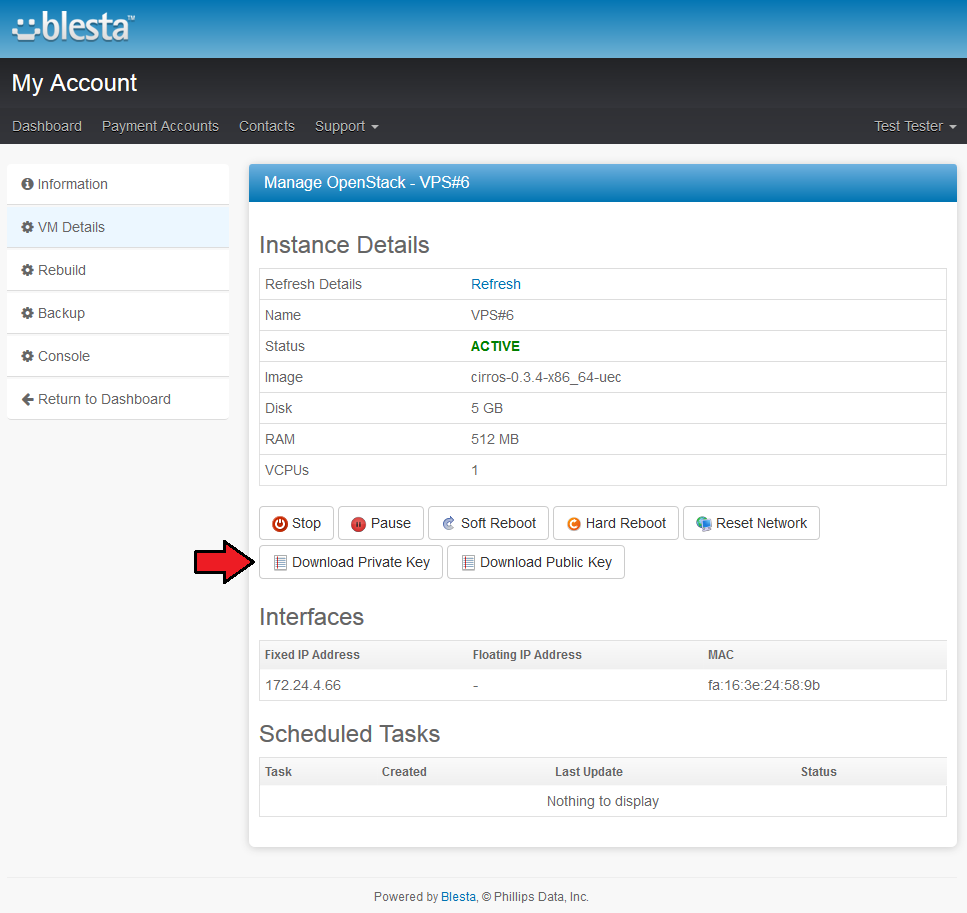Click Return to Dashboard
The image size is (967, 913).
(x=103, y=399)
